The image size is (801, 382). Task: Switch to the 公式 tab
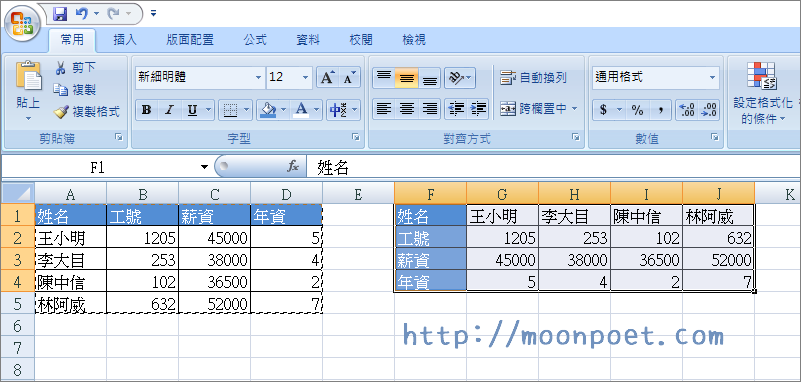pyautogui.click(x=255, y=40)
